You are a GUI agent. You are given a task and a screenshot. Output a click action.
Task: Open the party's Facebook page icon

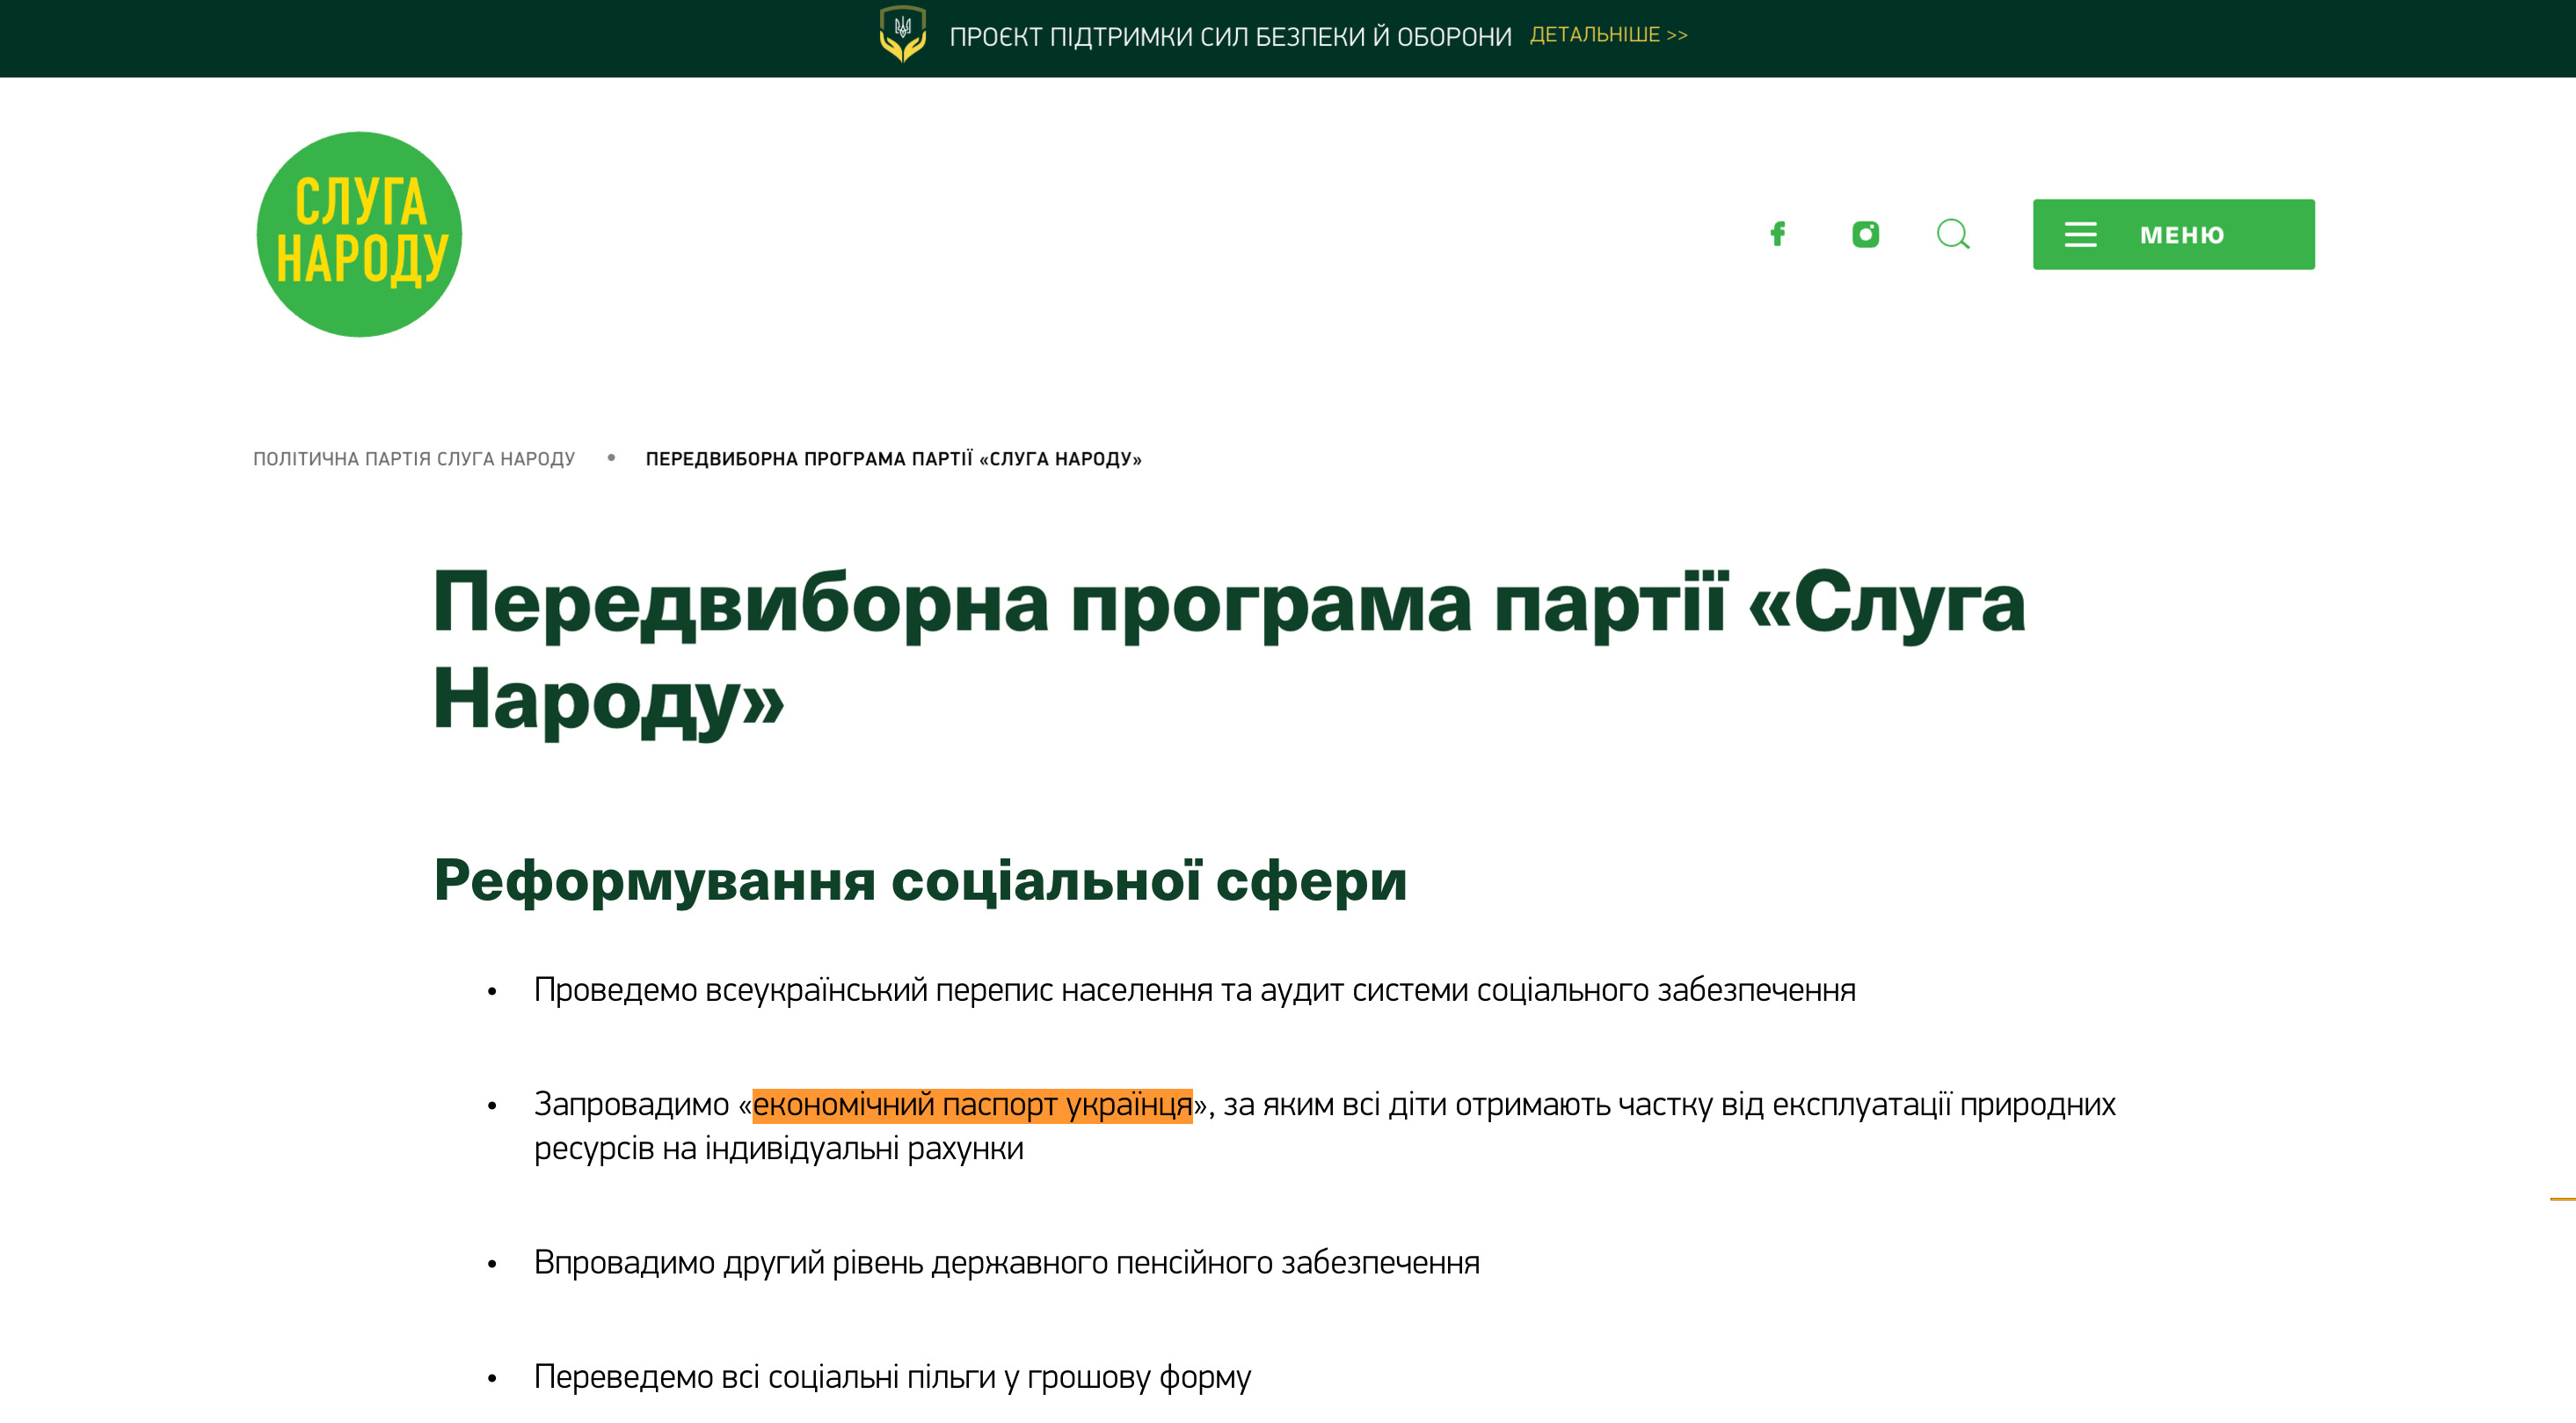point(1777,234)
